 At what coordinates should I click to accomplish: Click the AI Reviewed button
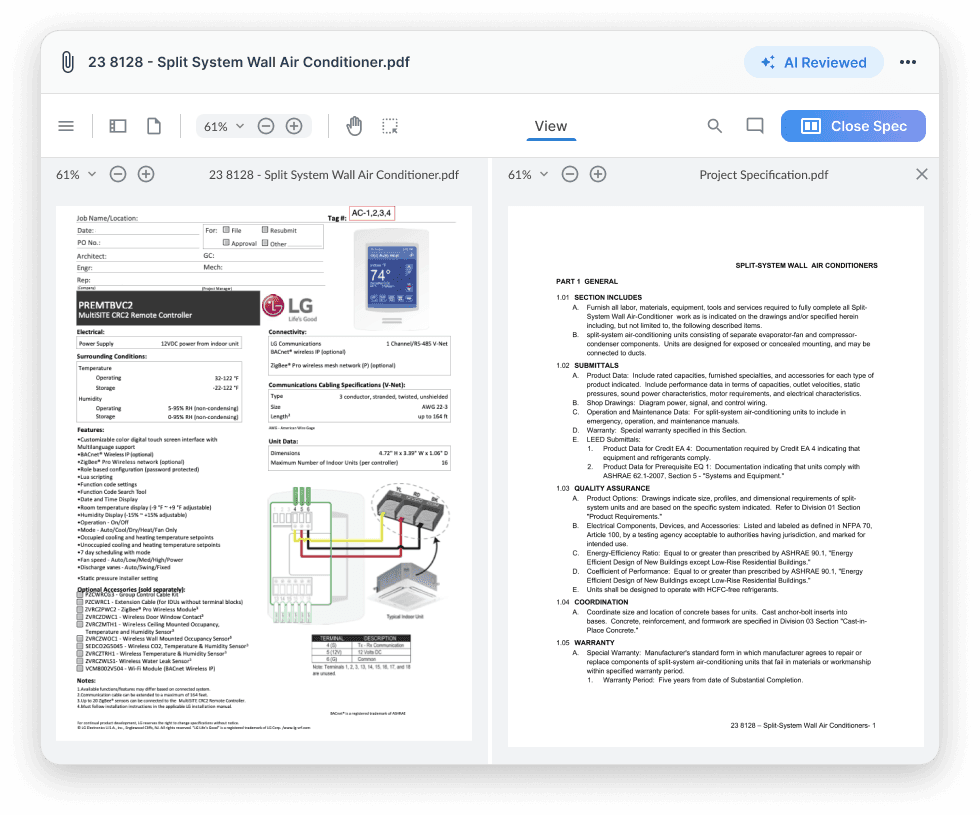click(813, 61)
